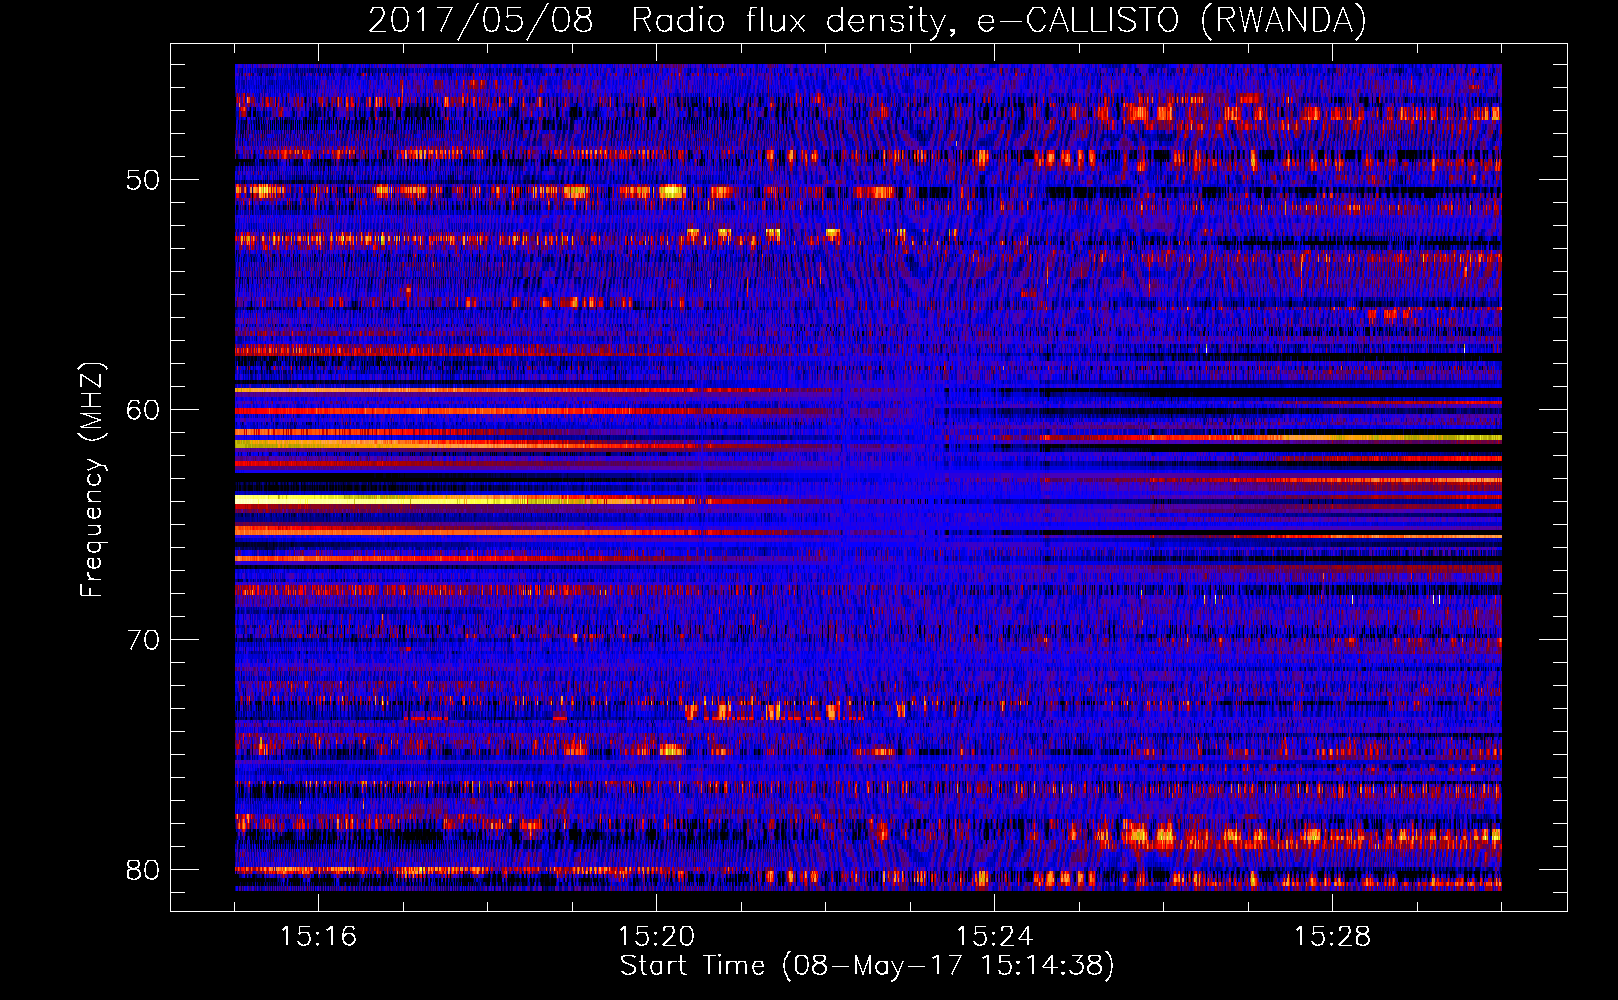Viewport: 1618px width, 1000px height.
Task: Click the 15:20 time axis label
Action: (x=656, y=937)
